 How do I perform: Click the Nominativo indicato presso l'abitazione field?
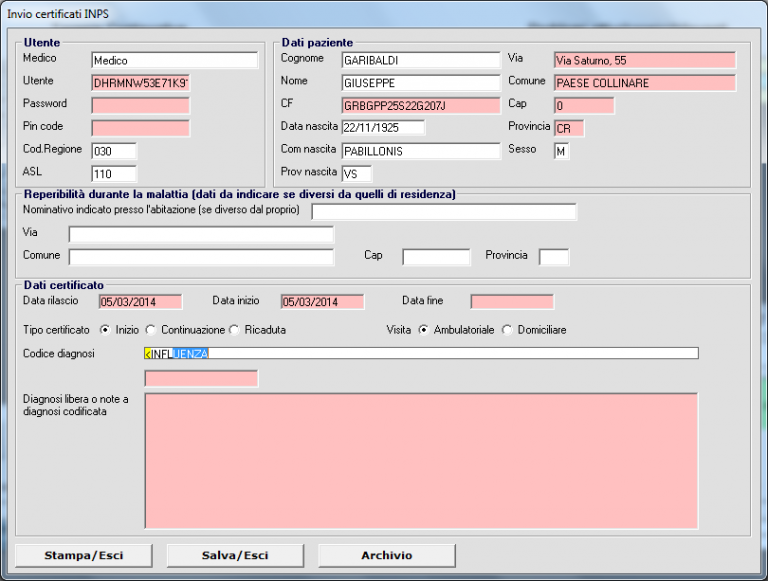tap(444, 212)
